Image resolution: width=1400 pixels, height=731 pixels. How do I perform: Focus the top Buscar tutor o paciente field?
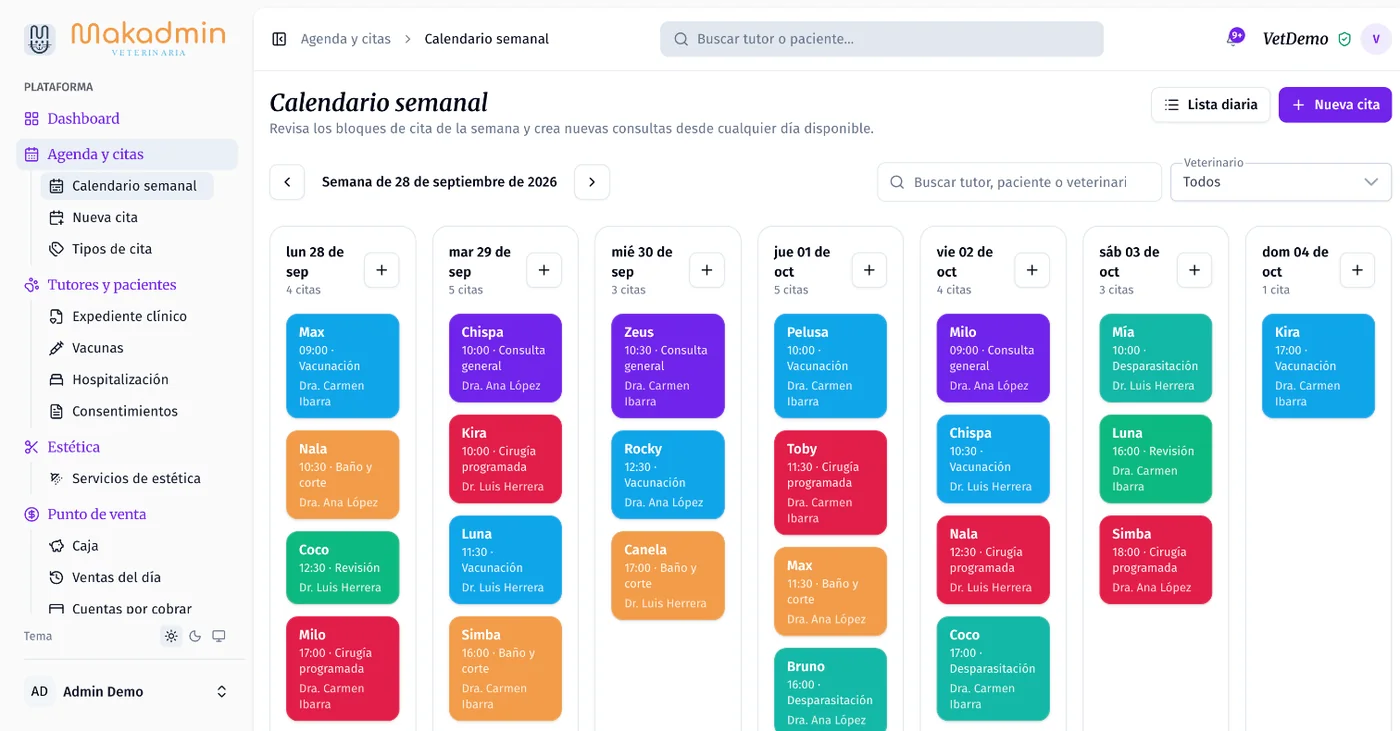tap(881, 39)
